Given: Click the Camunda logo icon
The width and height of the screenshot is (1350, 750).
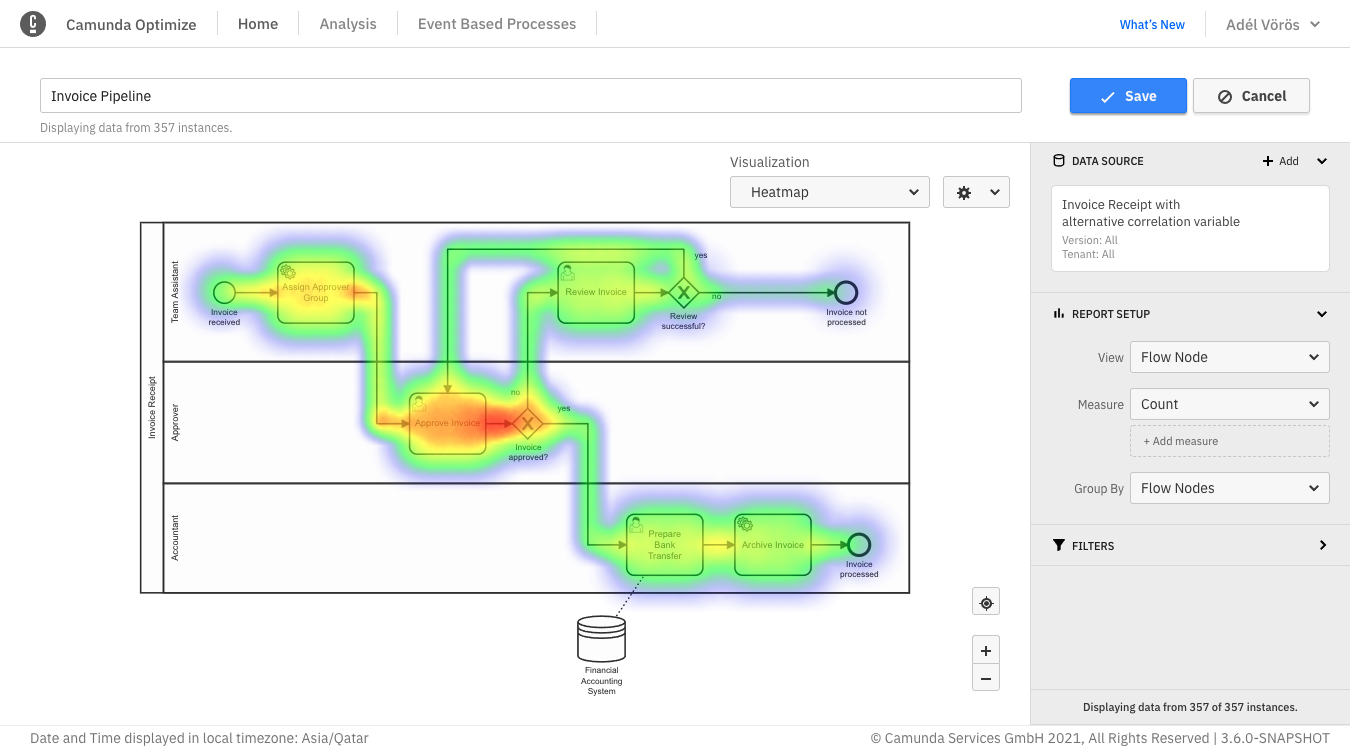Looking at the screenshot, I should pos(33,24).
